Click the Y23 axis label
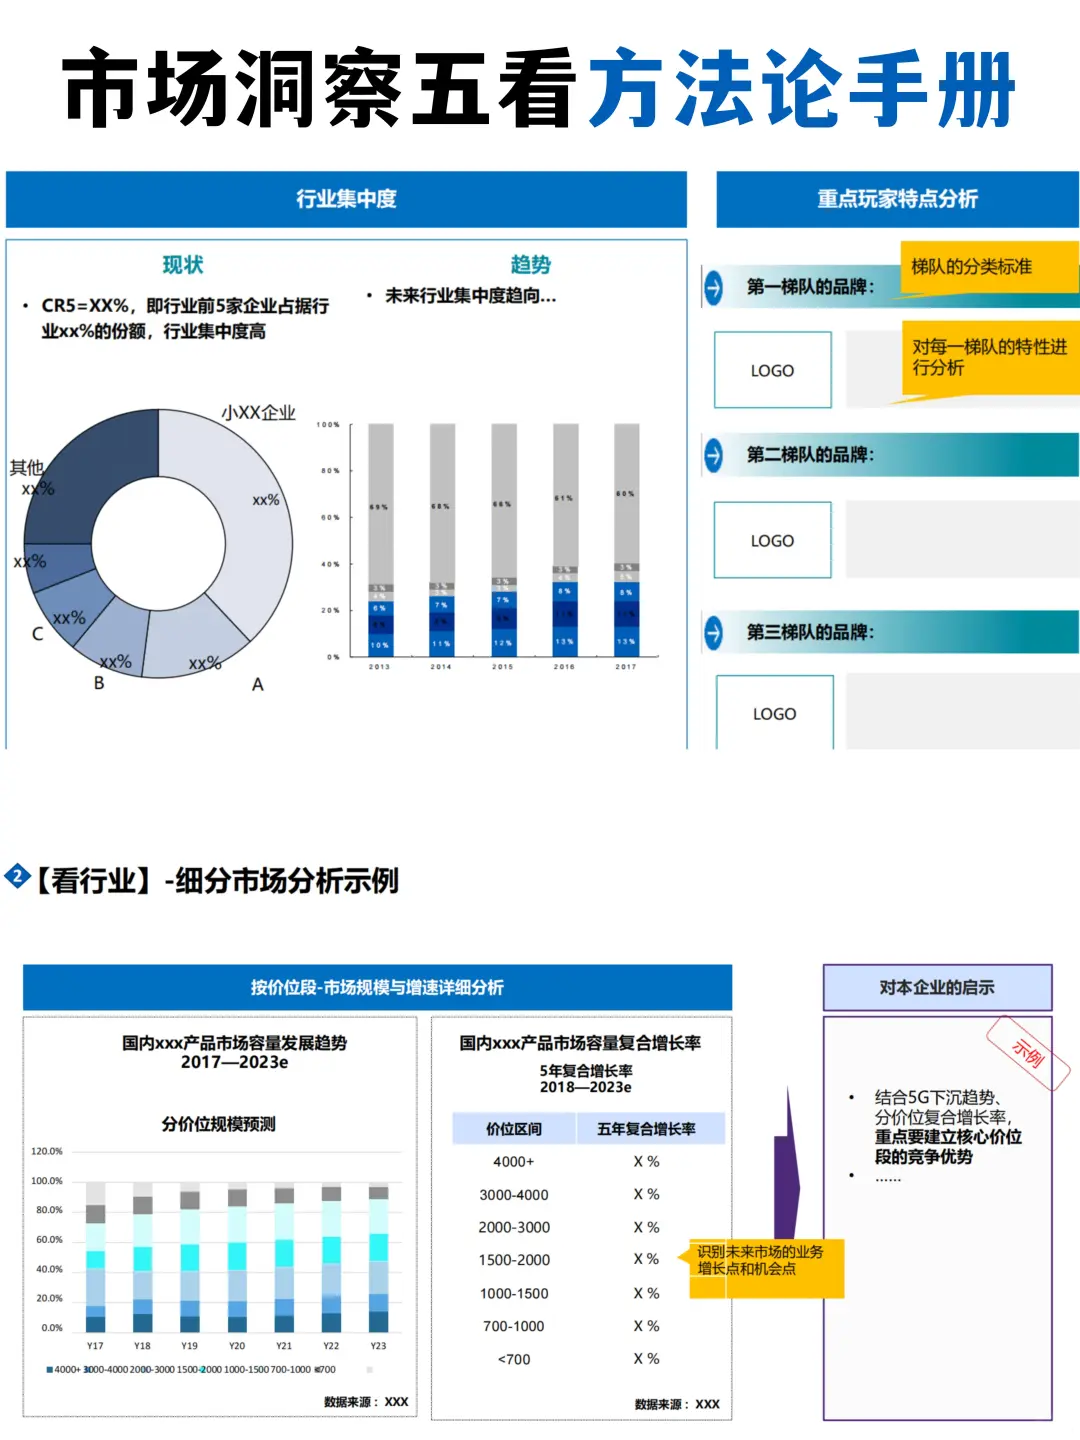Screen dimensions: 1080x1440 378,1346
